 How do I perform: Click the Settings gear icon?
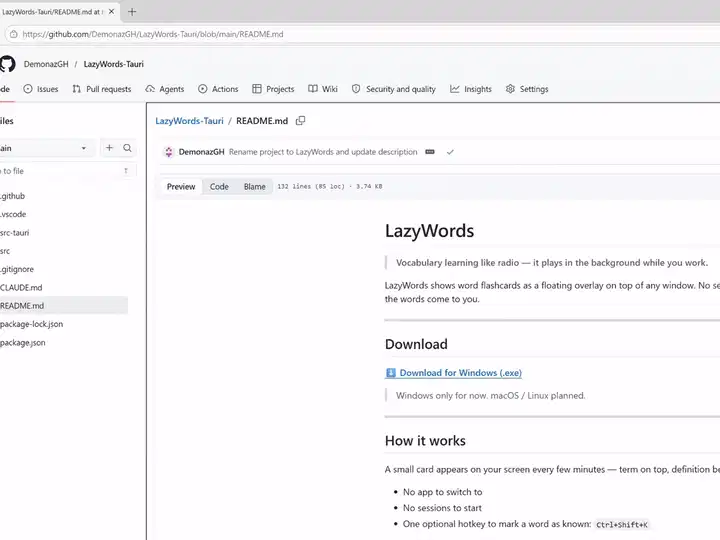[x=510, y=89]
